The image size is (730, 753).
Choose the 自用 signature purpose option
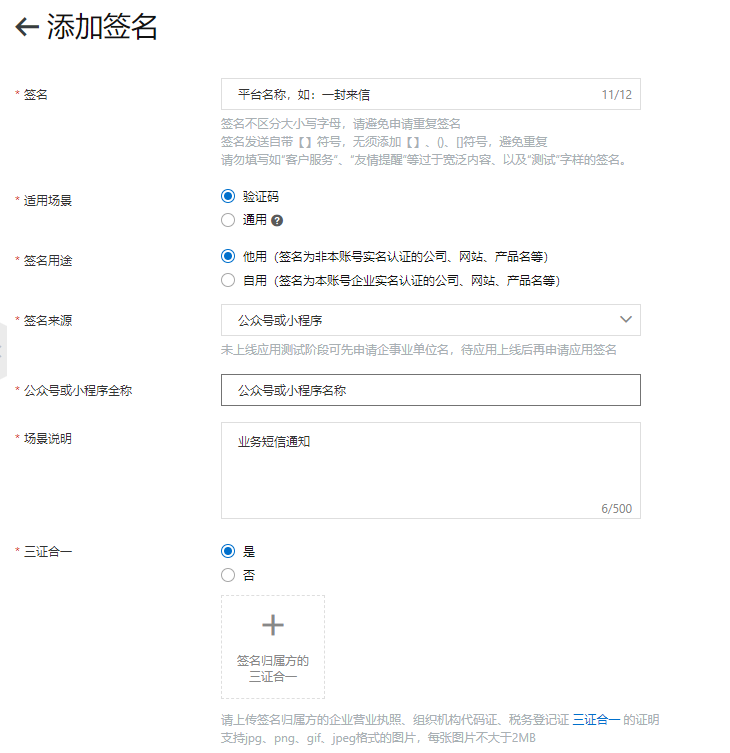coord(228,280)
